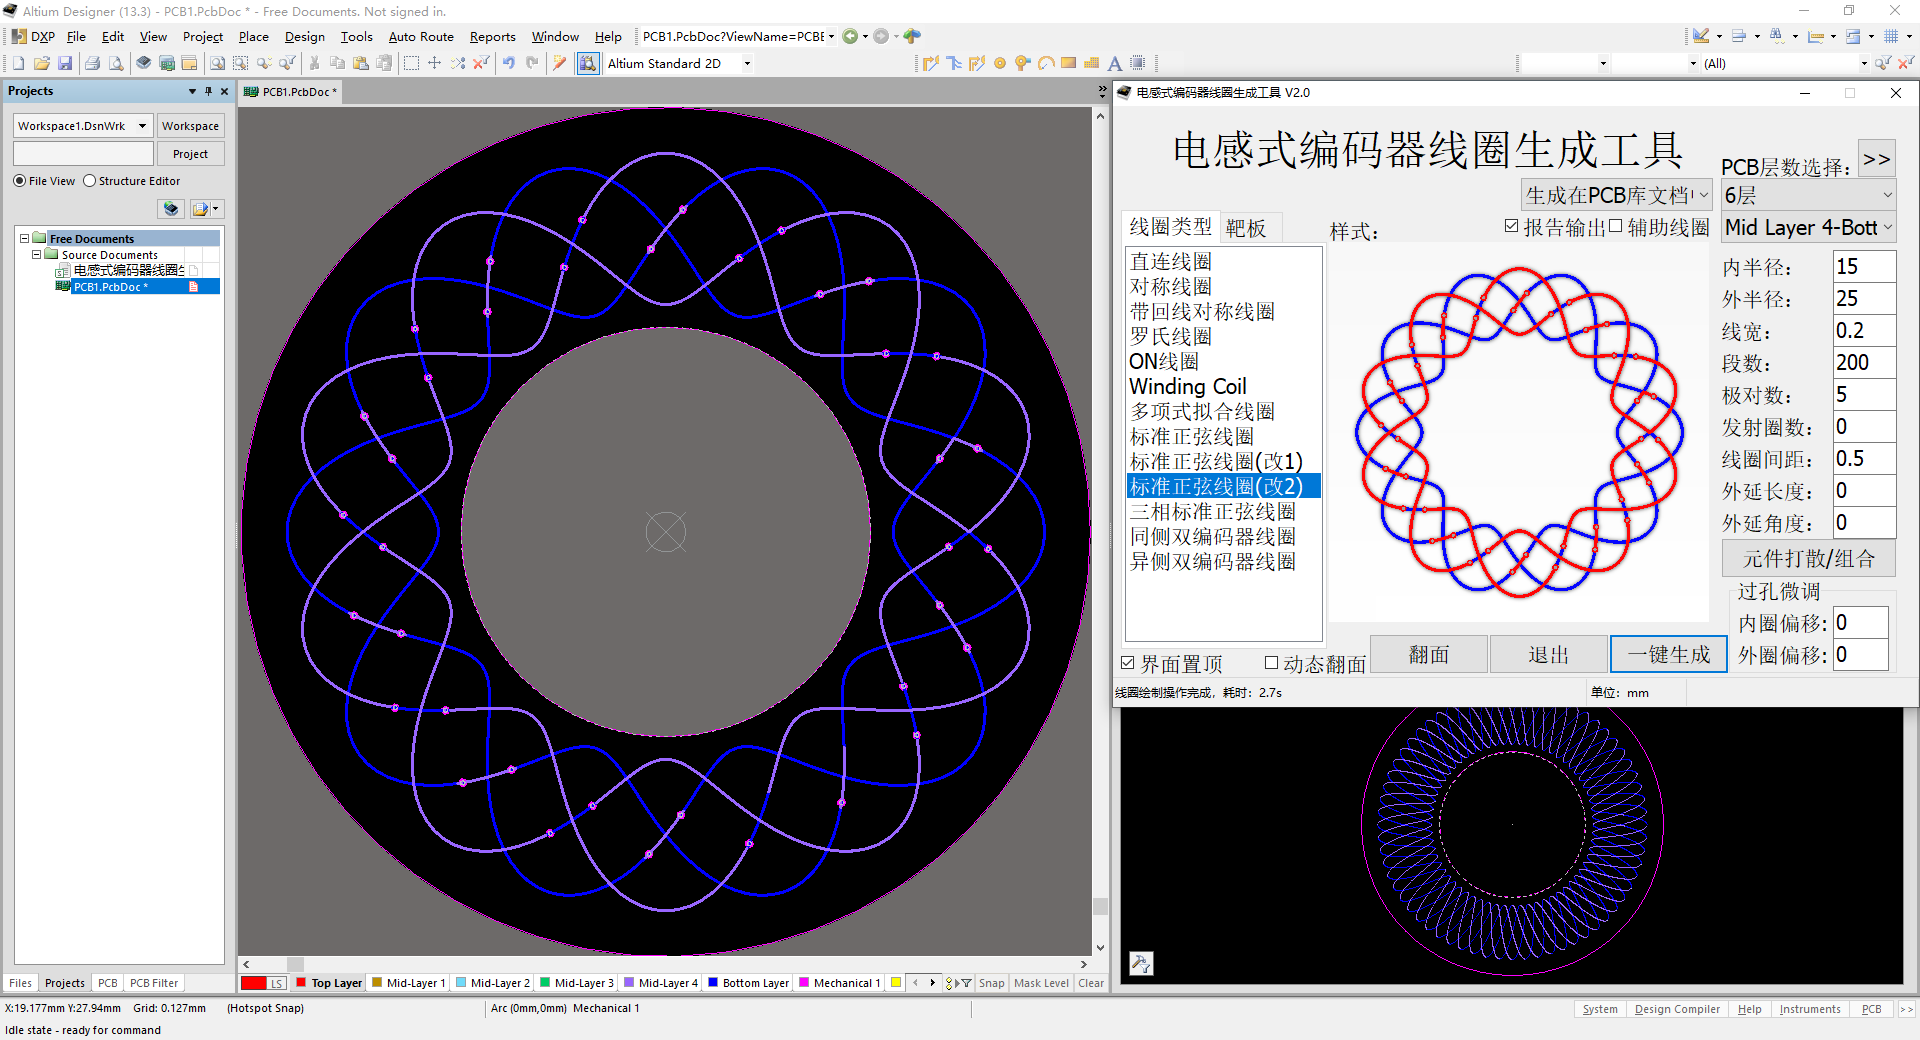Select the Place String text tool
The height and width of the screenshot is (1040, 1920).
(1115, 63)
